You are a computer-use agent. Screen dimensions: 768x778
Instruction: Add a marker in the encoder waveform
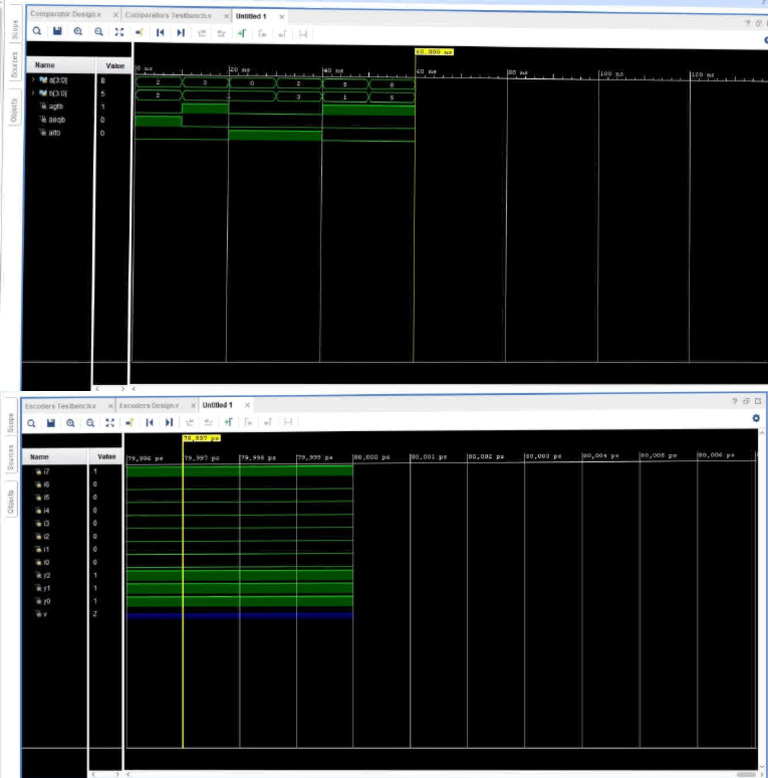tap(228, 422)
